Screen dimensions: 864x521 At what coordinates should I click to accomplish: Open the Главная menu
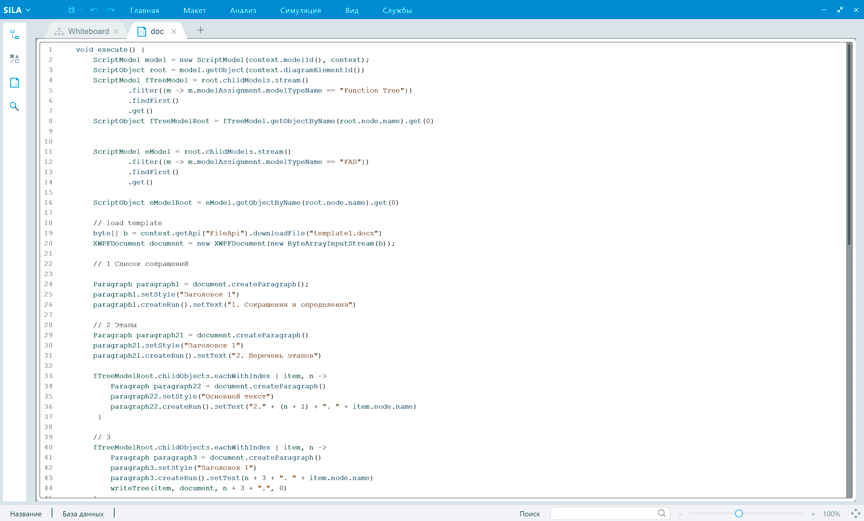pos(144,10)
